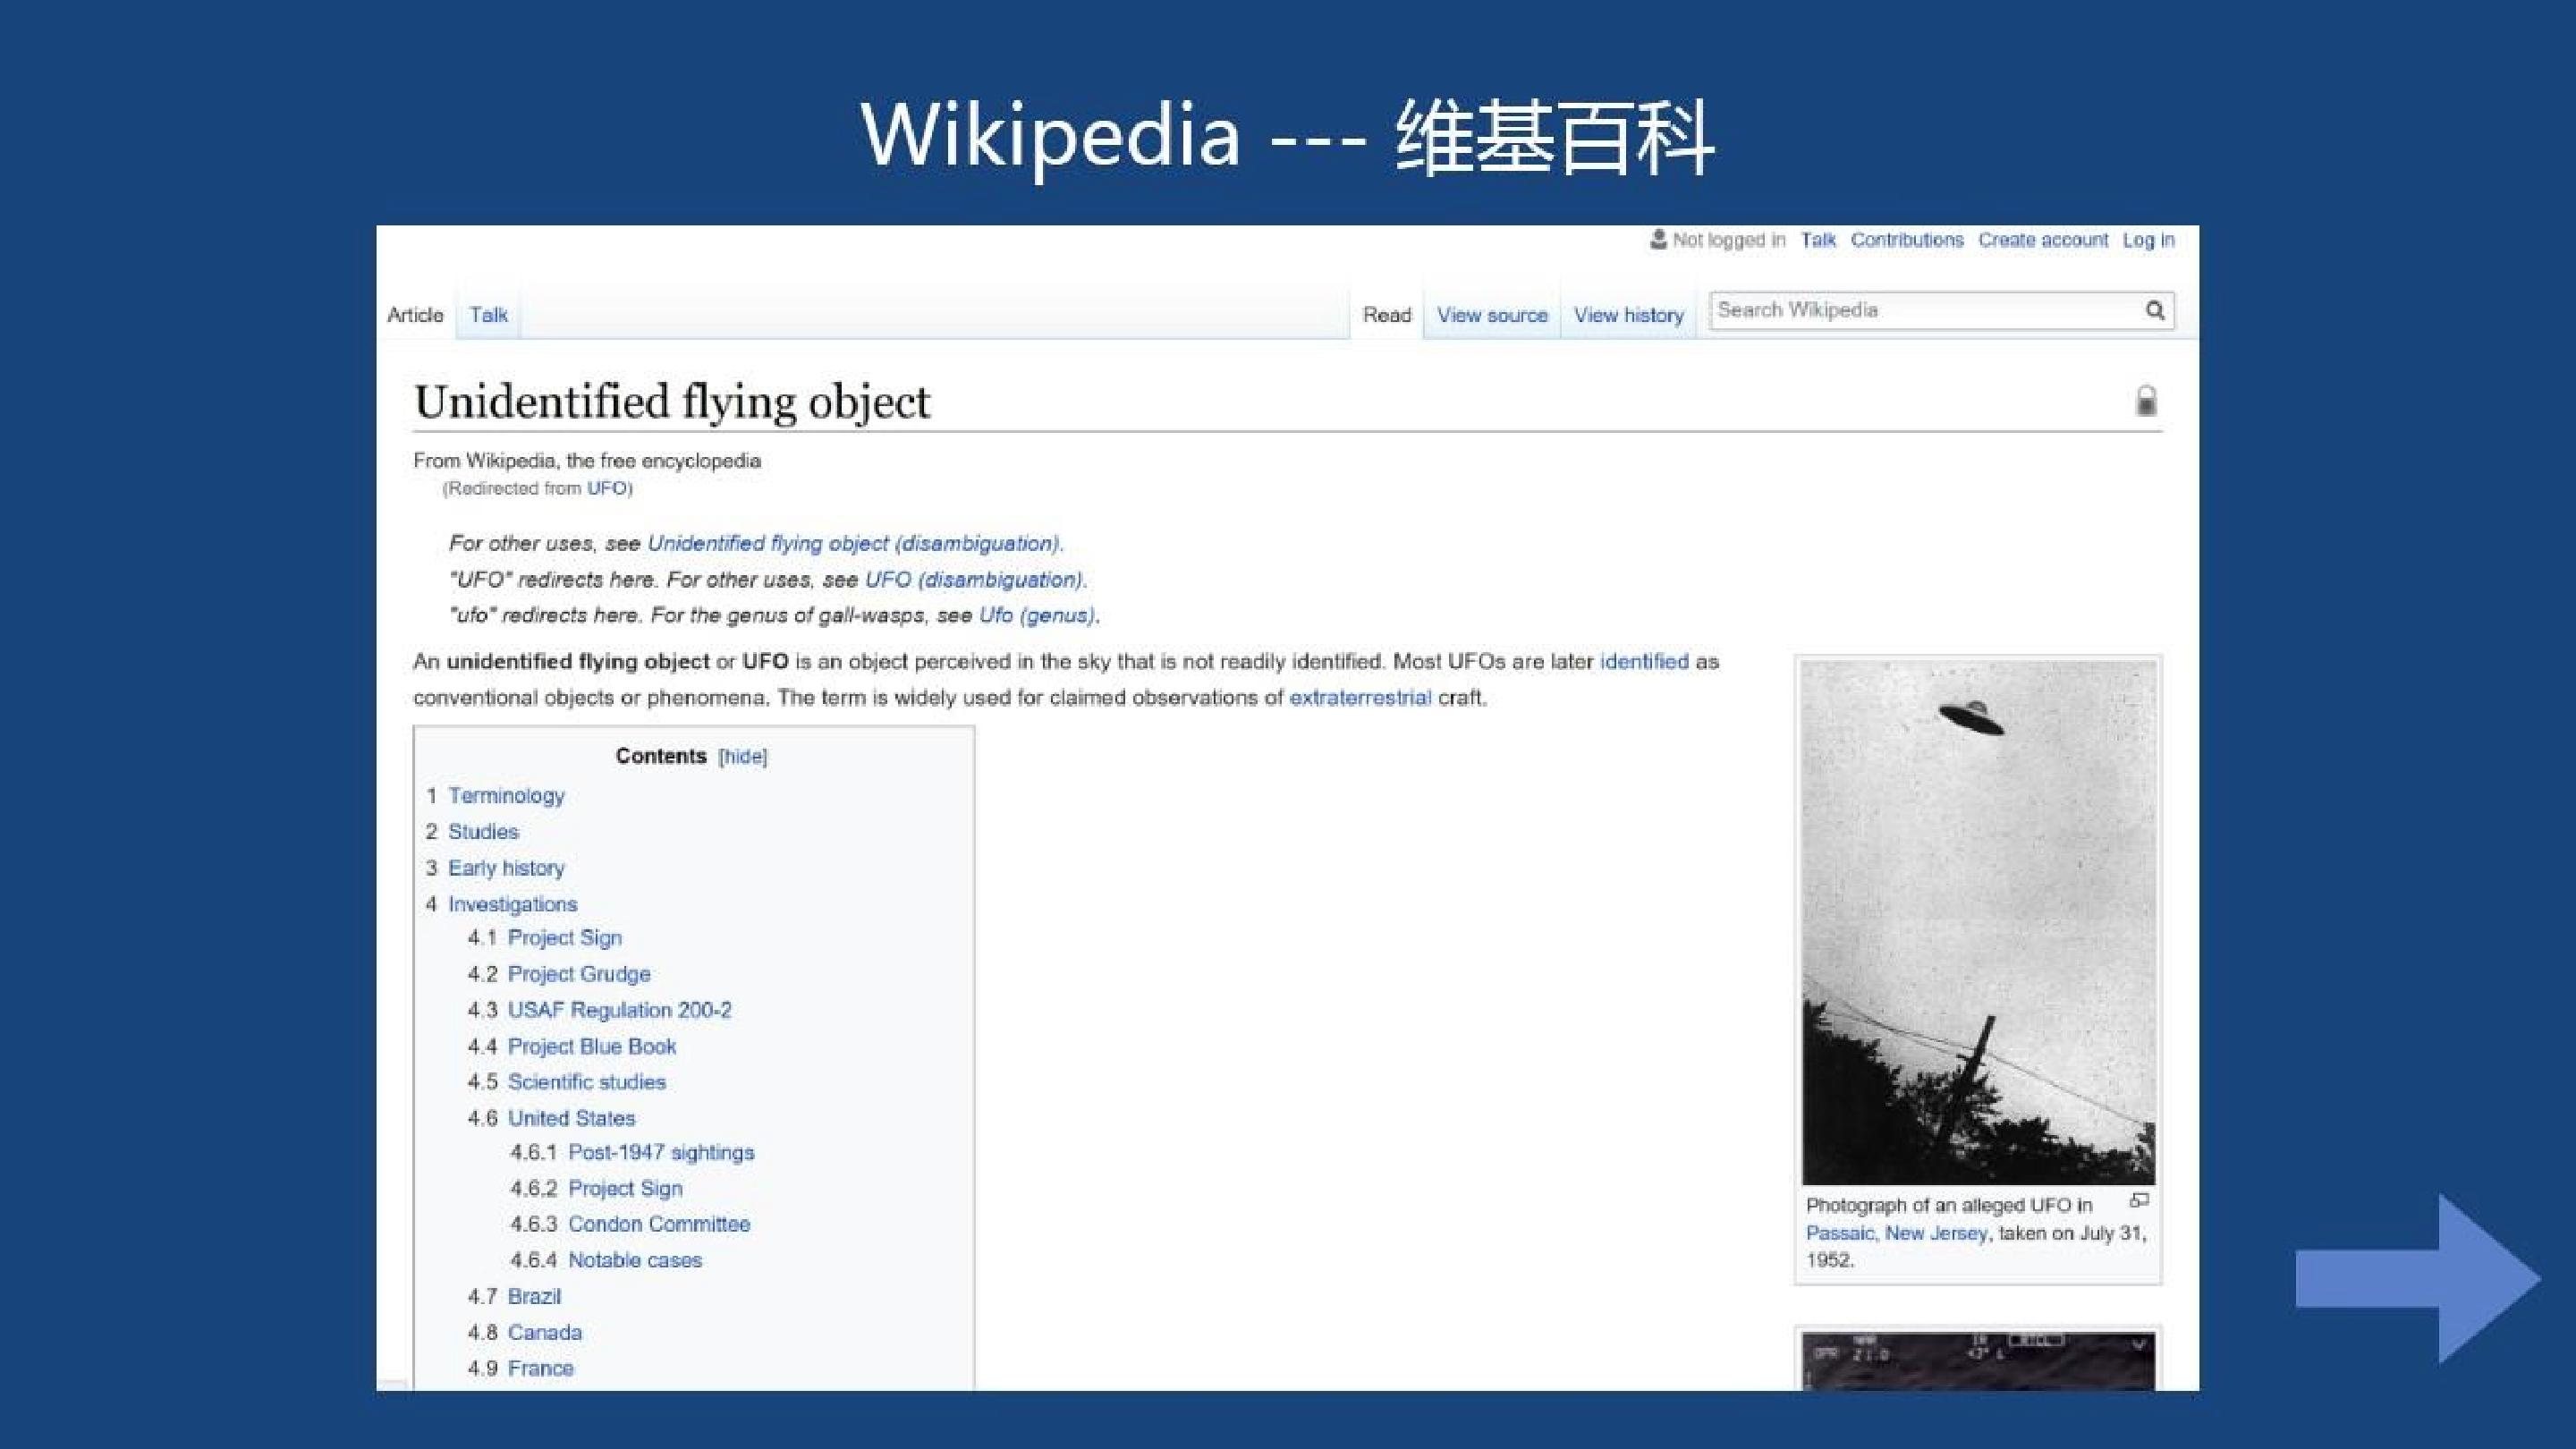Open the View history tab

pos(1629,315)
